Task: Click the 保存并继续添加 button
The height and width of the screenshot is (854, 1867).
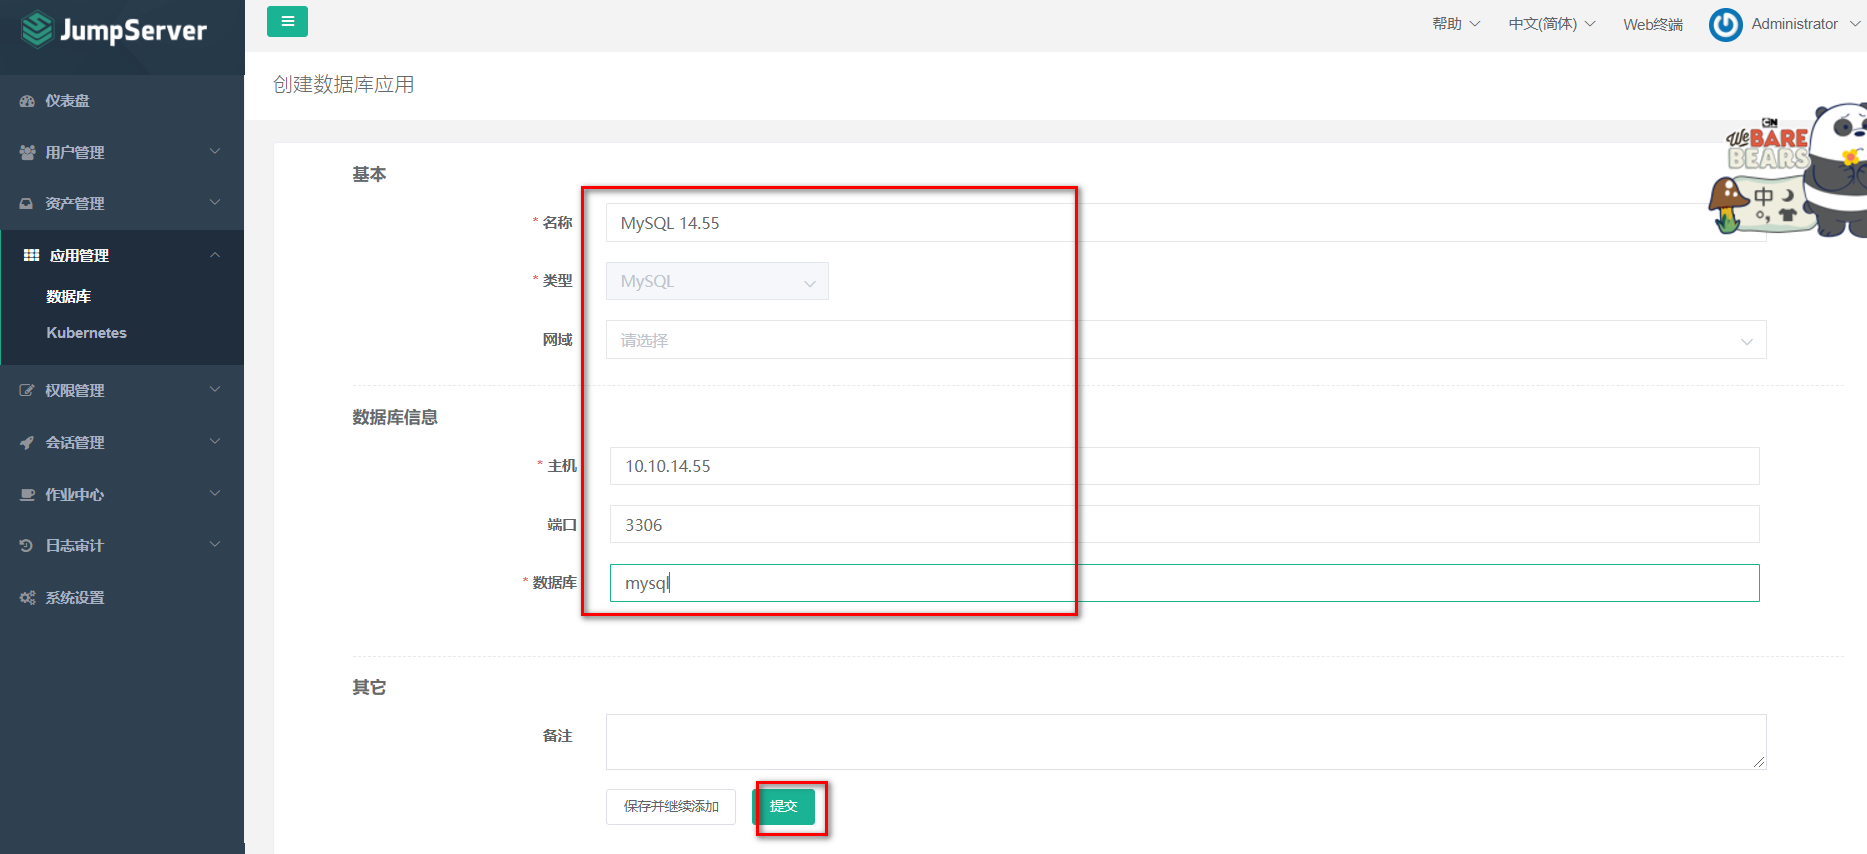Action: coord(671,807)
